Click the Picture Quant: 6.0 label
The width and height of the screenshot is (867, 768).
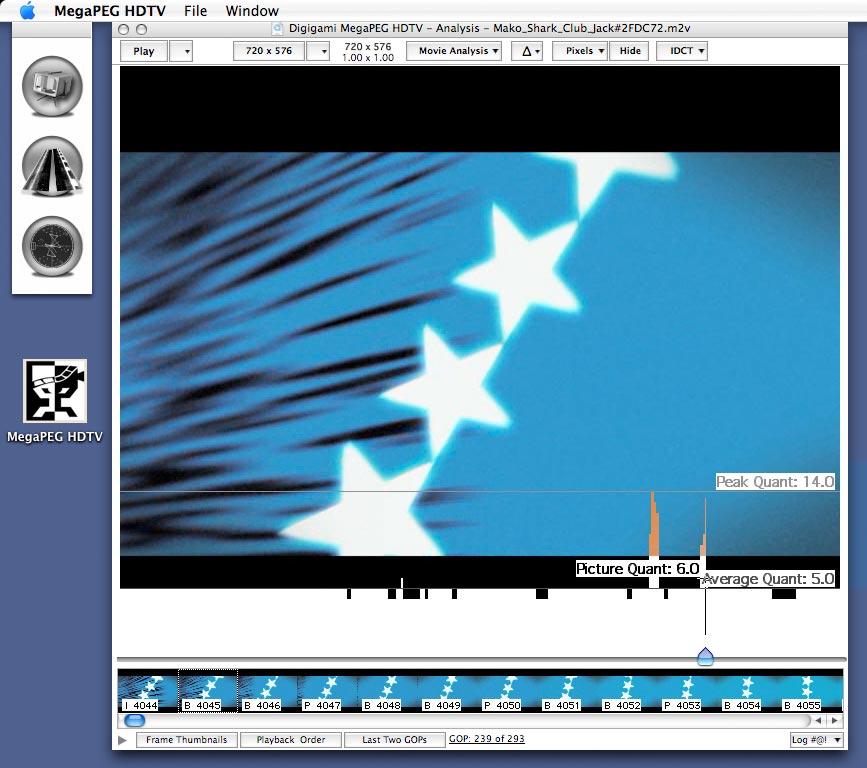coord(638,568)
